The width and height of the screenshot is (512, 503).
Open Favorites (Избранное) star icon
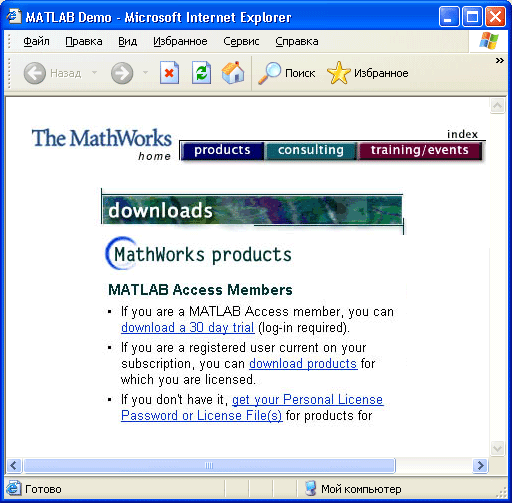[339, 73]
